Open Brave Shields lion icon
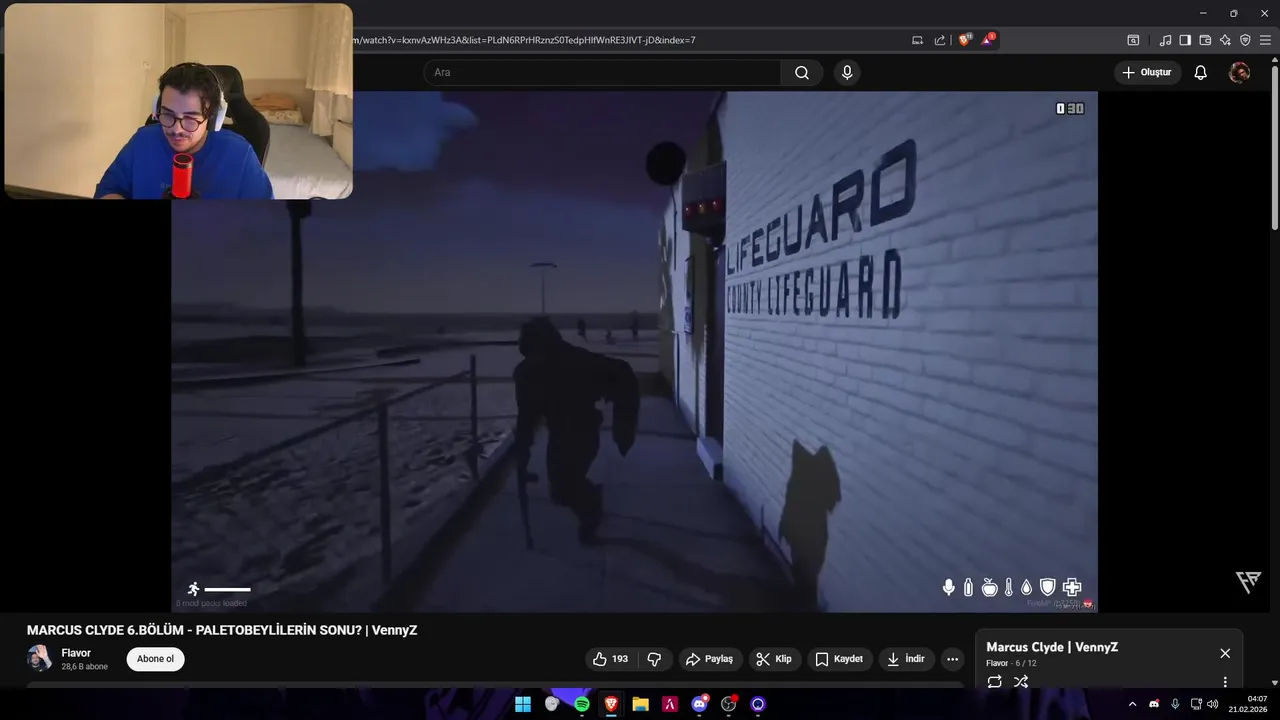 pyautogui.click(x=964, y=40)
